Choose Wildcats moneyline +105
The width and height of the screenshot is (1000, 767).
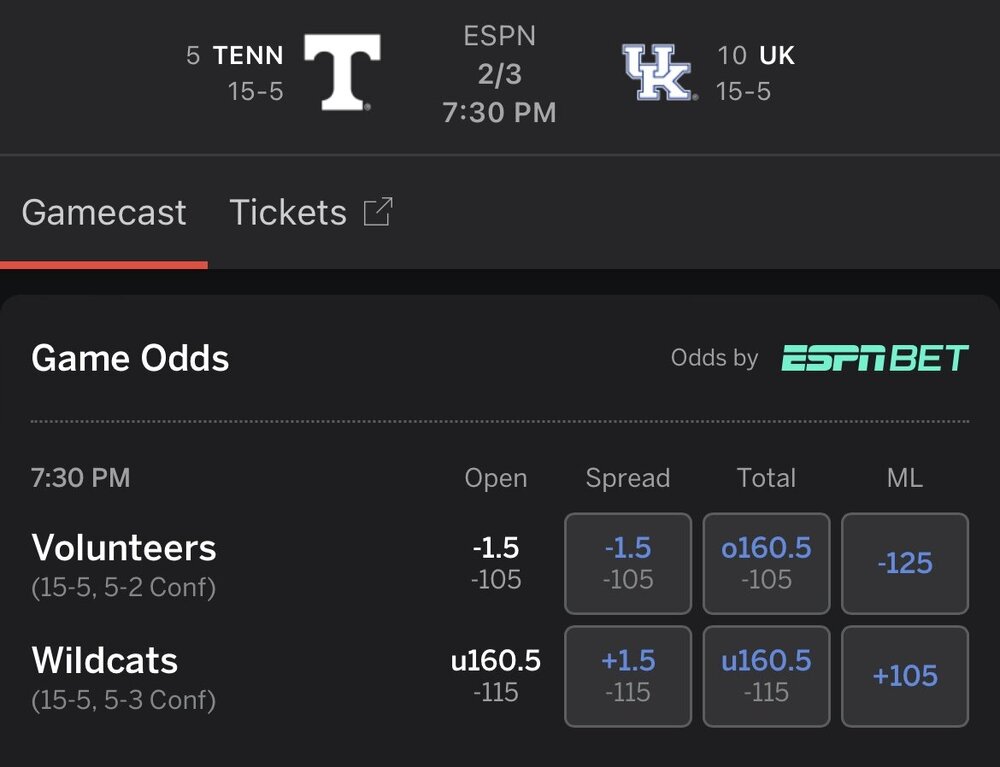[x=904, y=676]
